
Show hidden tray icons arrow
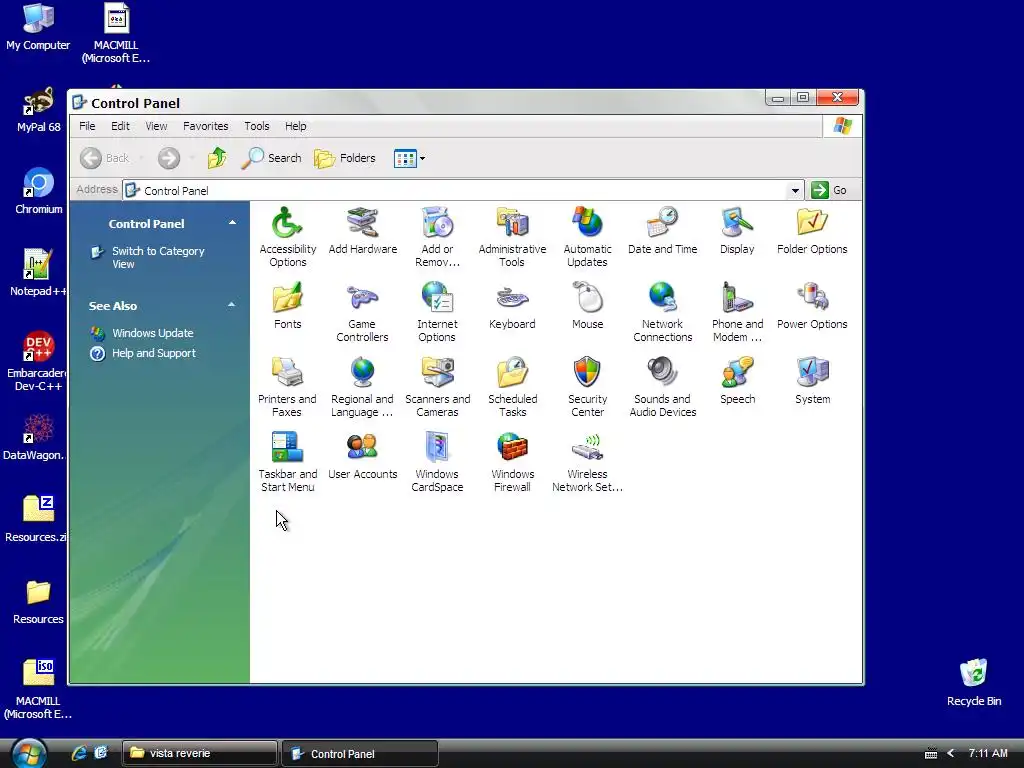pos(951,754)
